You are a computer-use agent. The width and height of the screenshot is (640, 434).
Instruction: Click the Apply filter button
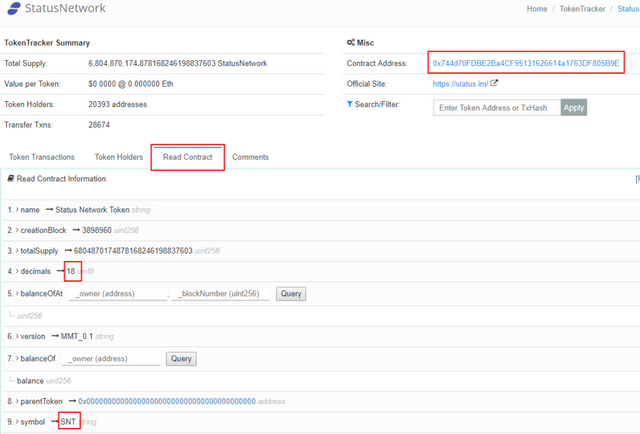click(x=574, y=107)
